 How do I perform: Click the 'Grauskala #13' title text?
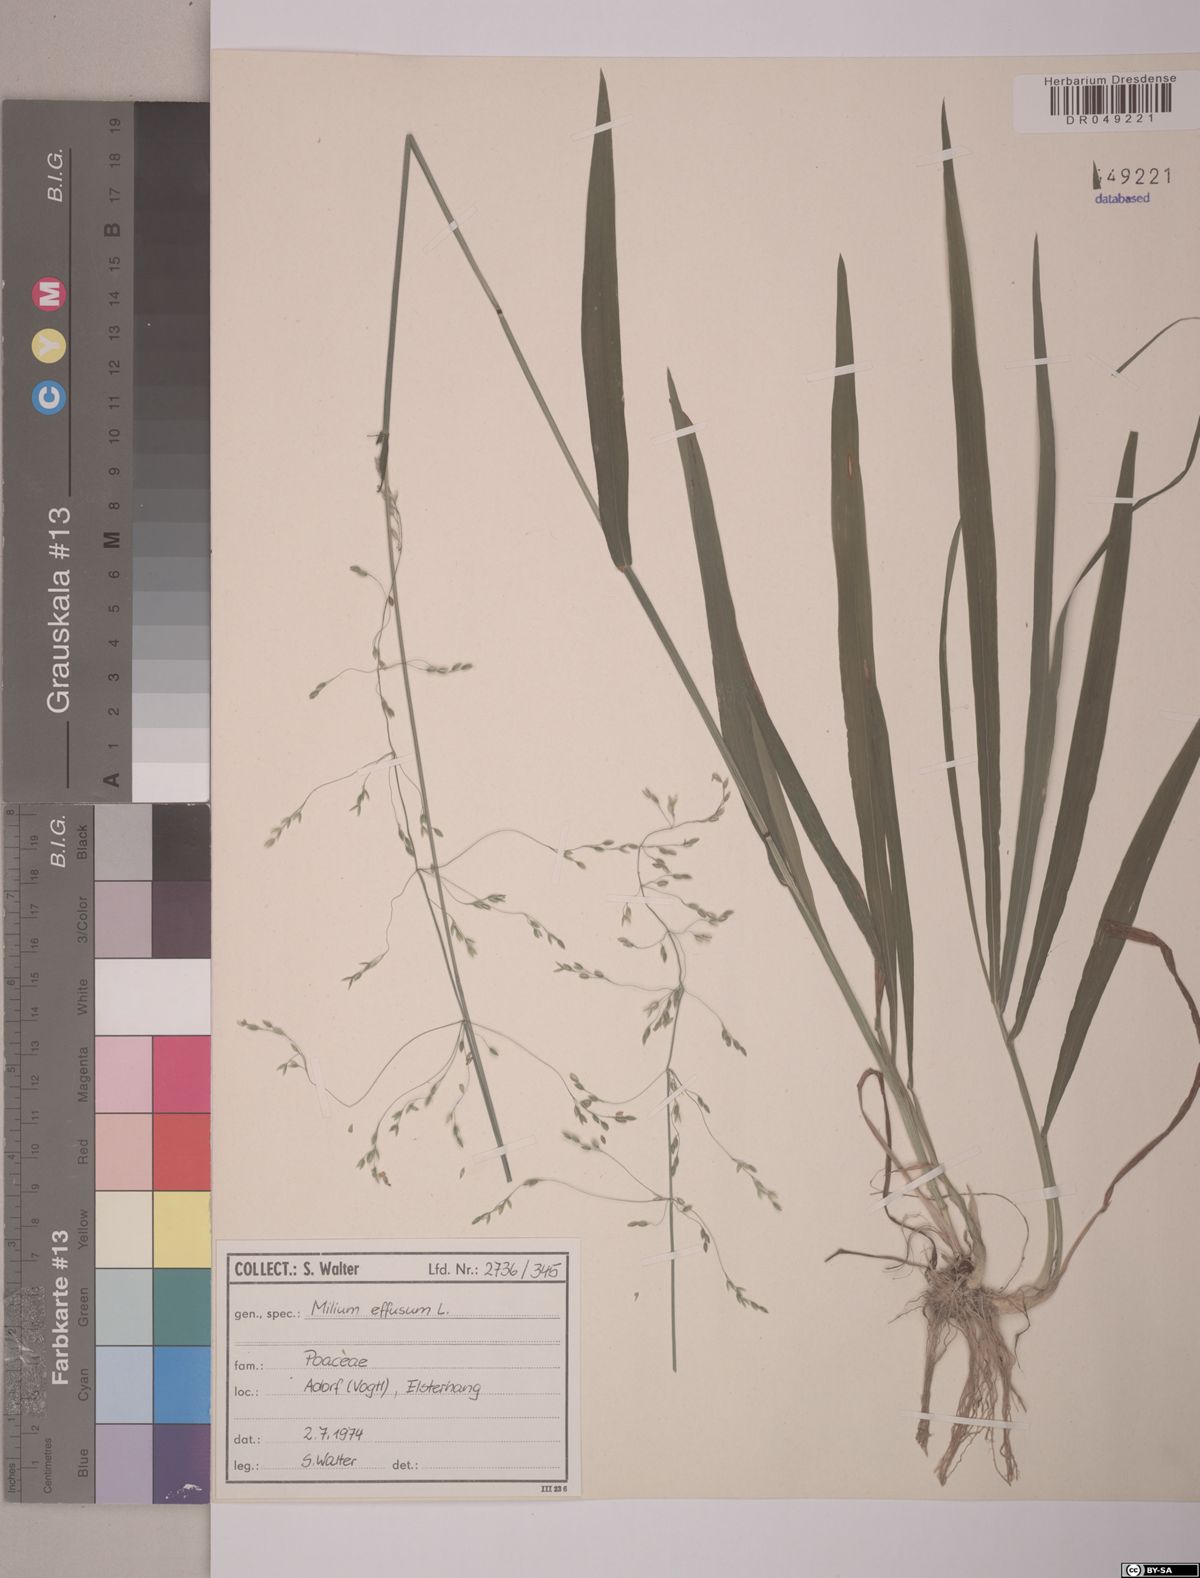tap(59, 609)
